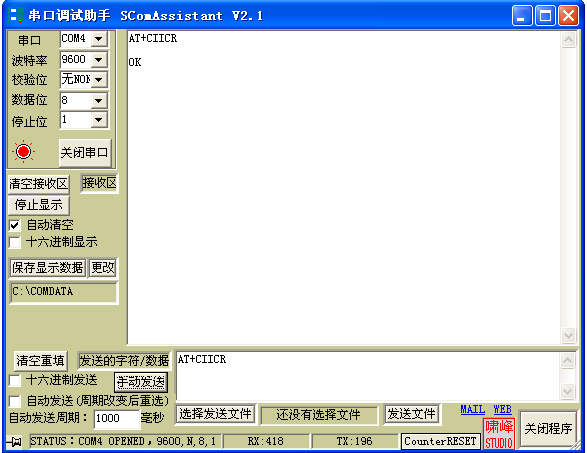Toggle 十六进制发送 hex send checkbox
This screenshot has width=587, height=453.
click(x=15, y=380)
